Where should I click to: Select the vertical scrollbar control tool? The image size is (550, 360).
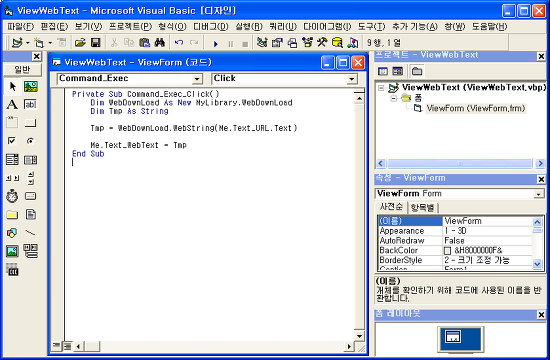click(x=31, y=178)
